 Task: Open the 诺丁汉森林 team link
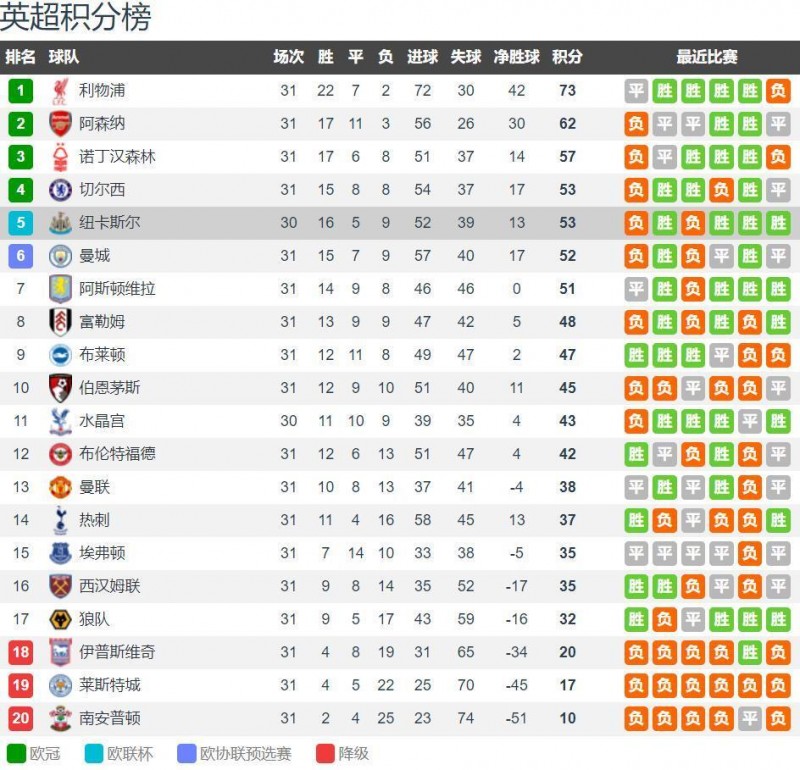(x=117, y=157)
